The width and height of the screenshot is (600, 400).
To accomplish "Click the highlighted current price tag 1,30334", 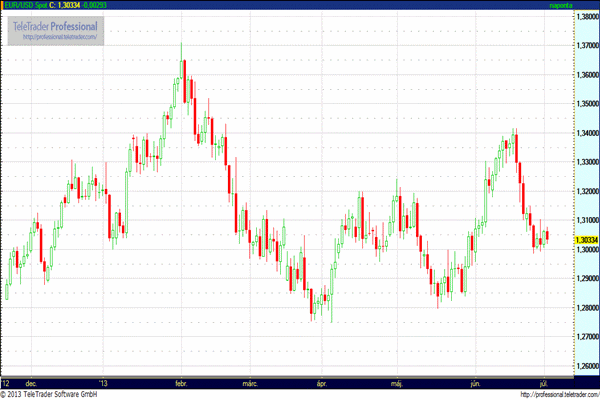I will (586, 240).
